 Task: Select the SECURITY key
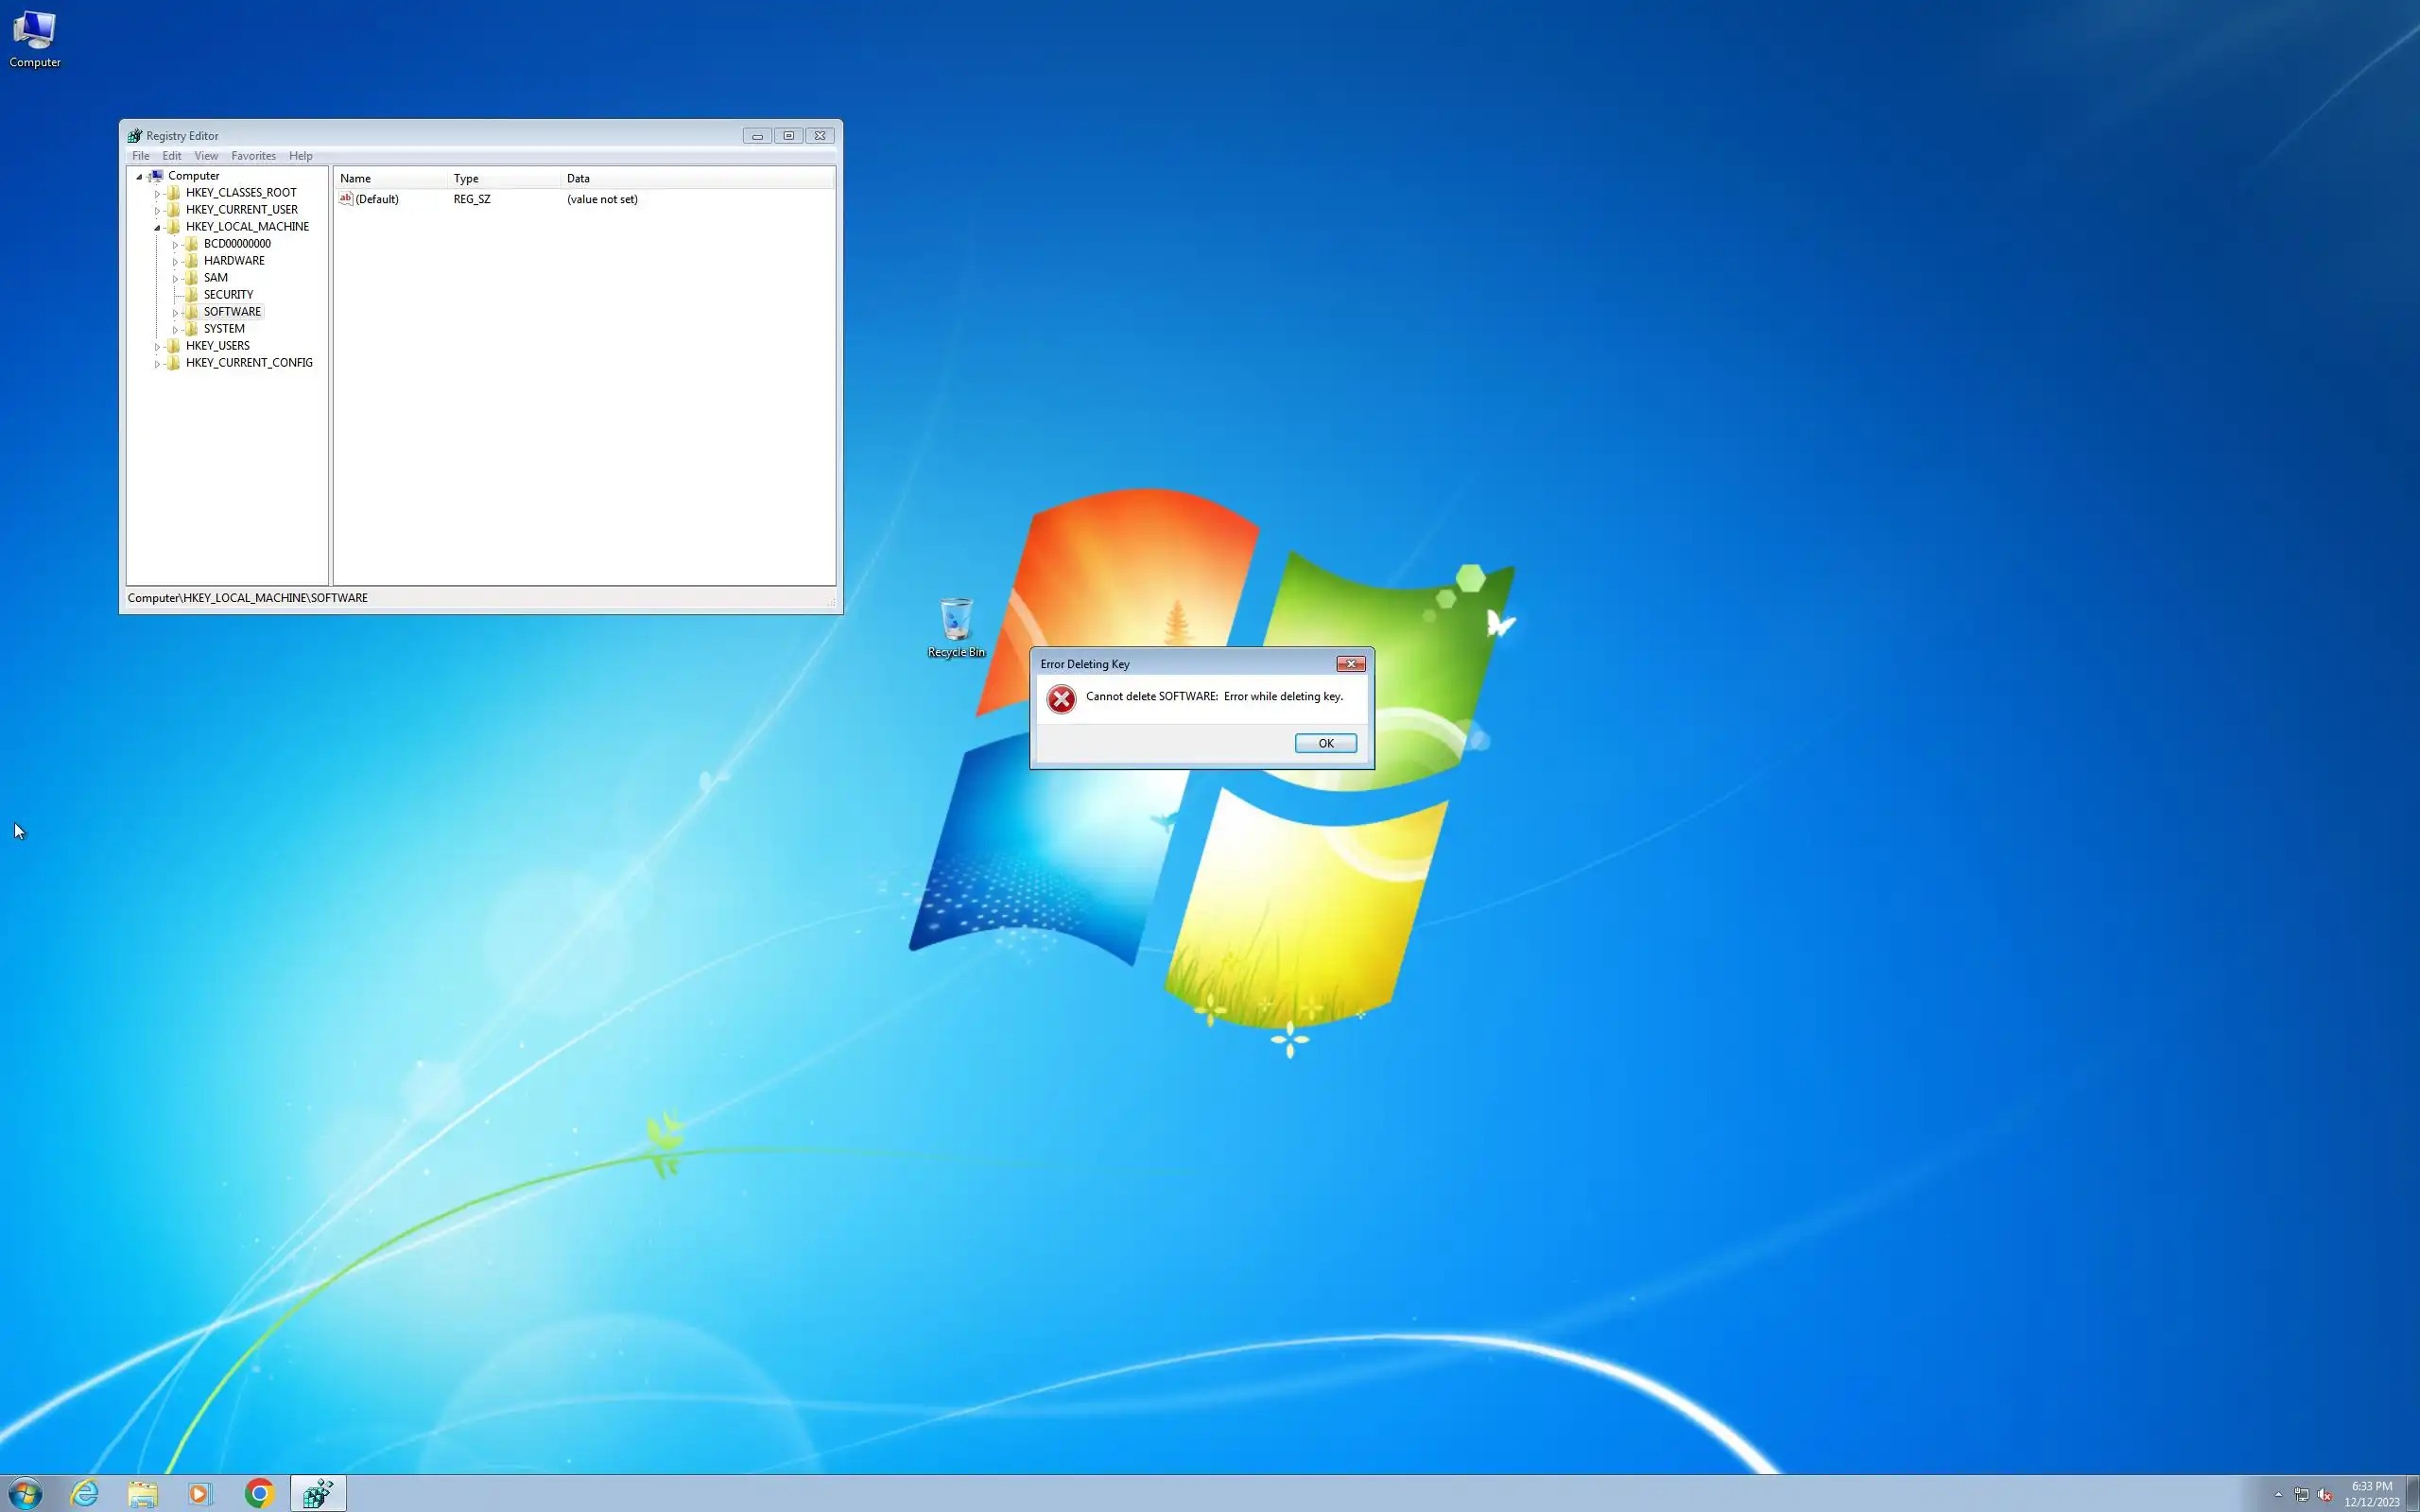pyautogui.click(x=228, y=295)
